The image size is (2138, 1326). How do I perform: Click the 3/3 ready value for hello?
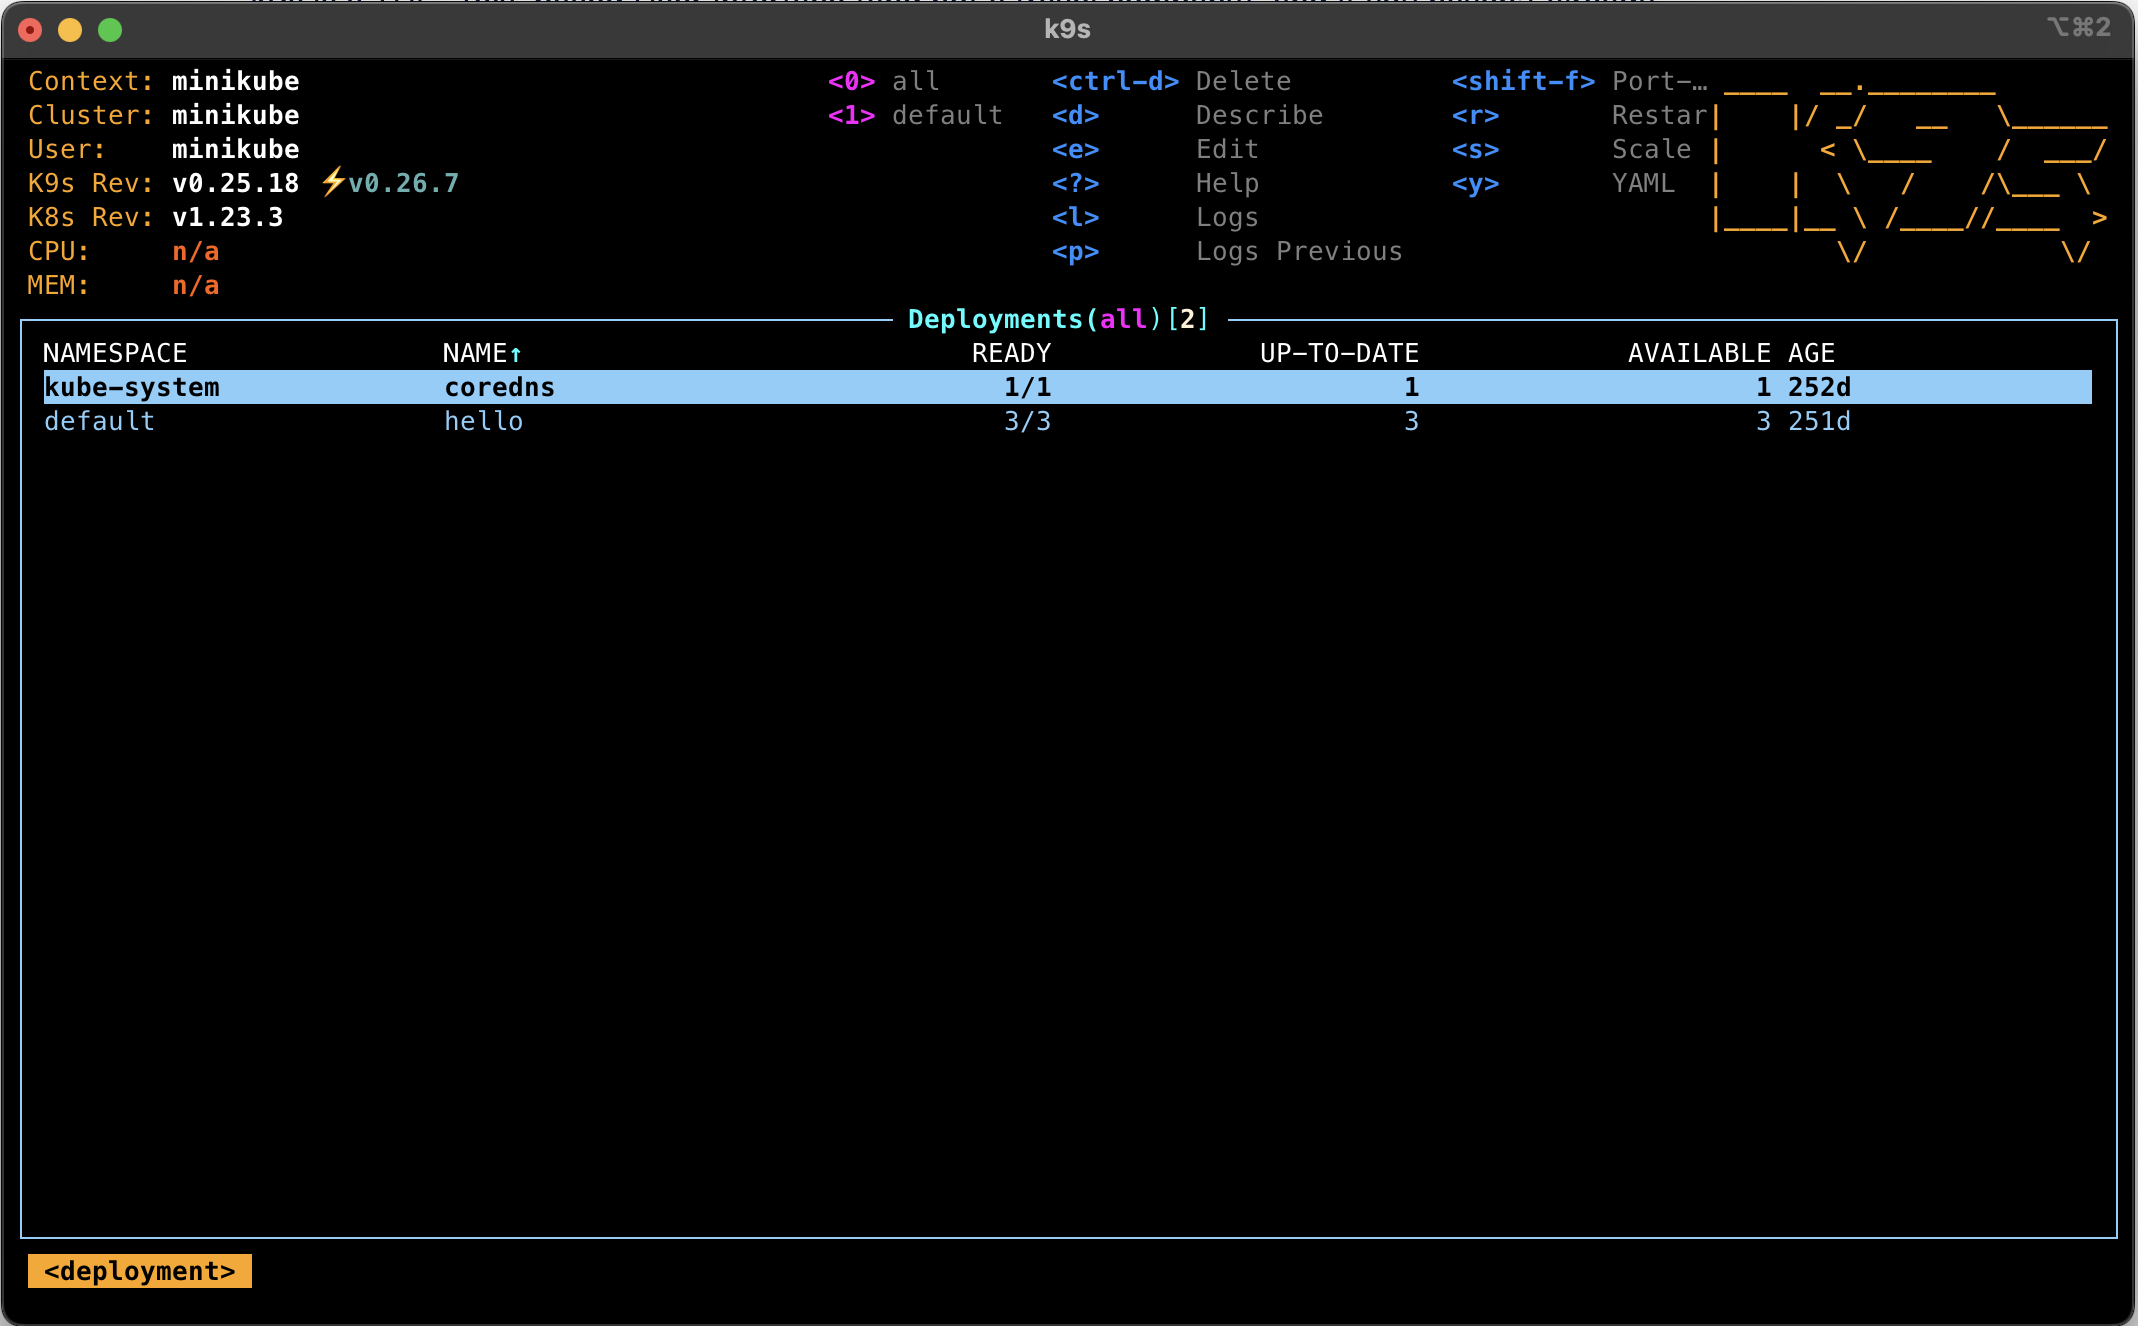(x=1027, y=421)
